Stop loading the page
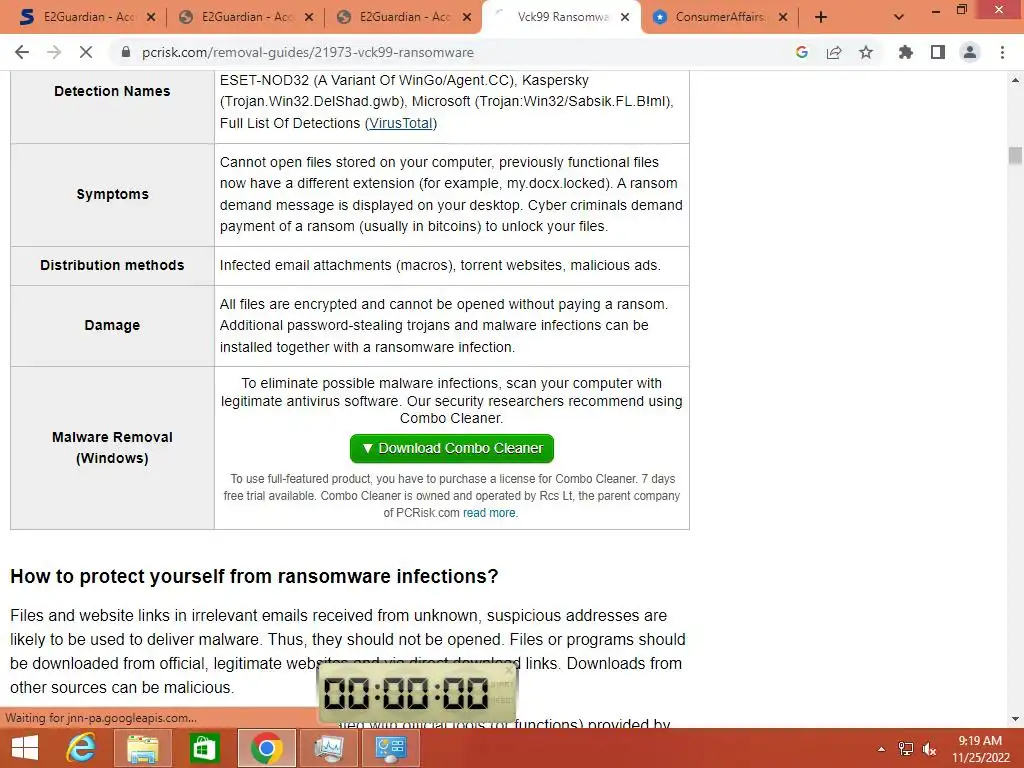Viewport: 1024px width, 768px height. 86,52
